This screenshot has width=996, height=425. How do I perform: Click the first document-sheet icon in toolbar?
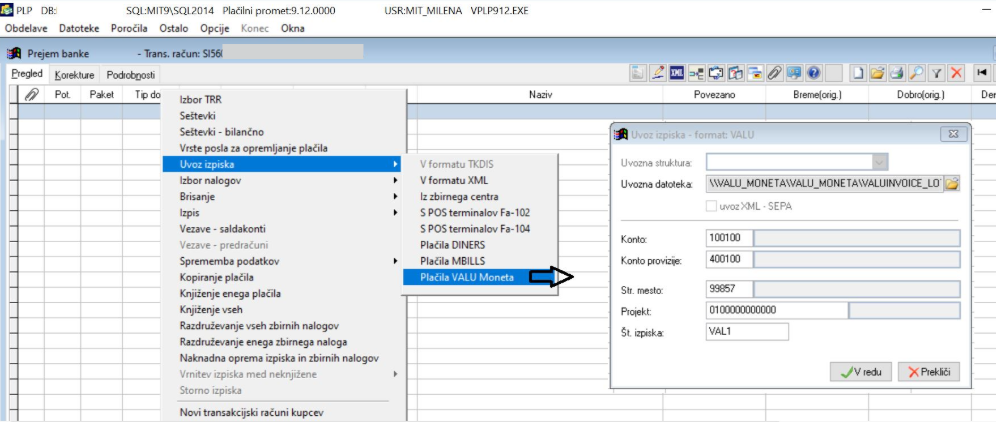pyautogui.click(x=638, y=73)
